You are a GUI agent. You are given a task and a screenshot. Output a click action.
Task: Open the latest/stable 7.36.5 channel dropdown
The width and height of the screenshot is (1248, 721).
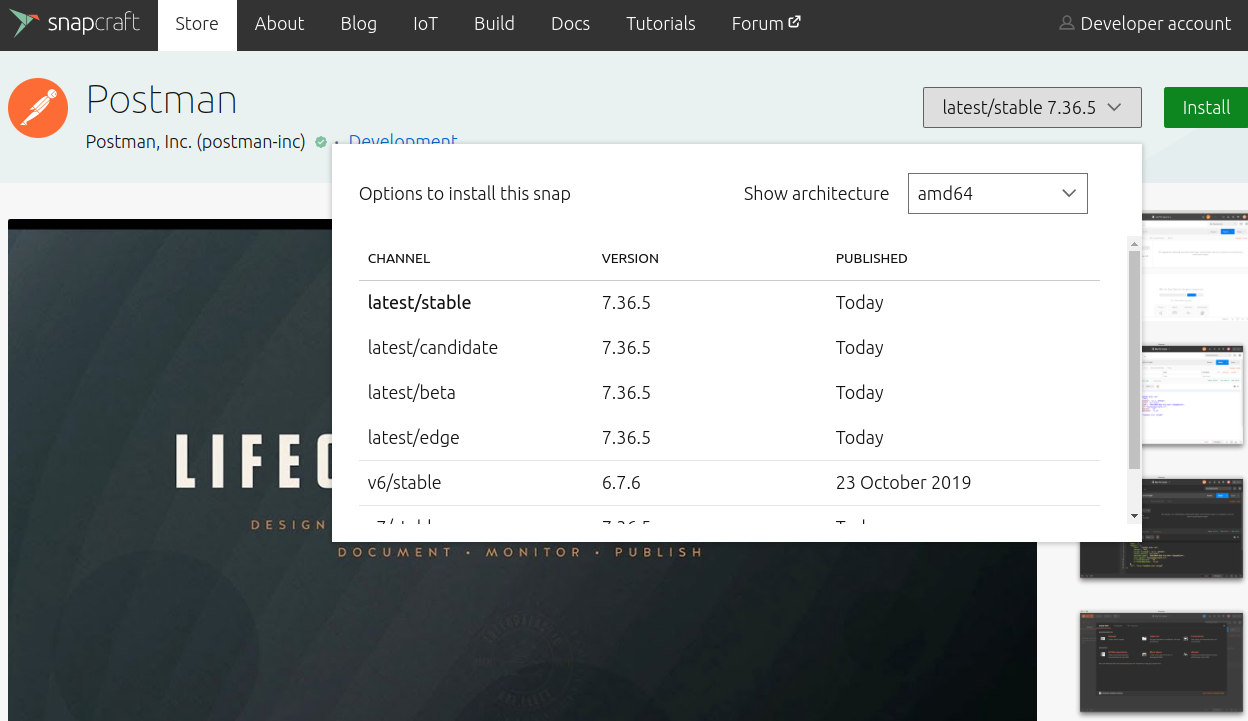(1031, 106)
